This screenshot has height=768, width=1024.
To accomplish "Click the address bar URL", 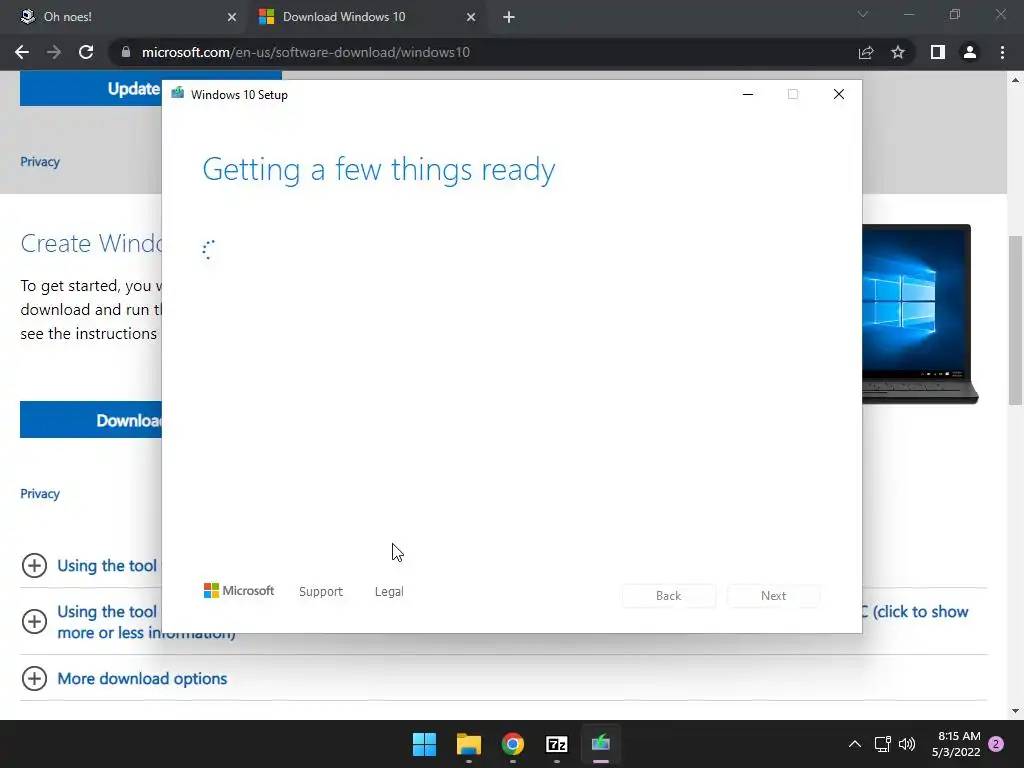I will point(306,52).
